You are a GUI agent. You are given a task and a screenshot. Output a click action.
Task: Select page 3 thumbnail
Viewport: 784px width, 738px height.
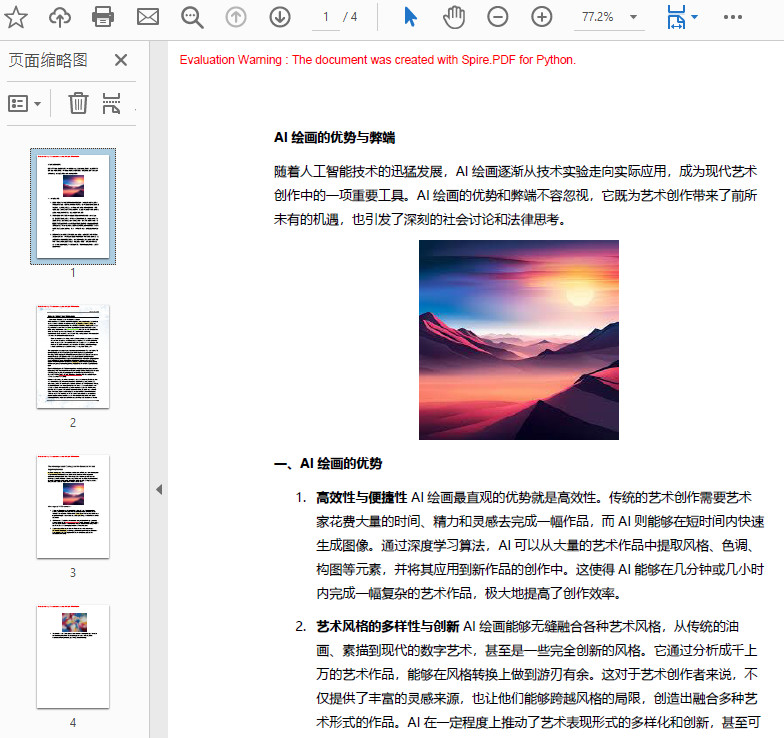pos(73,506)
